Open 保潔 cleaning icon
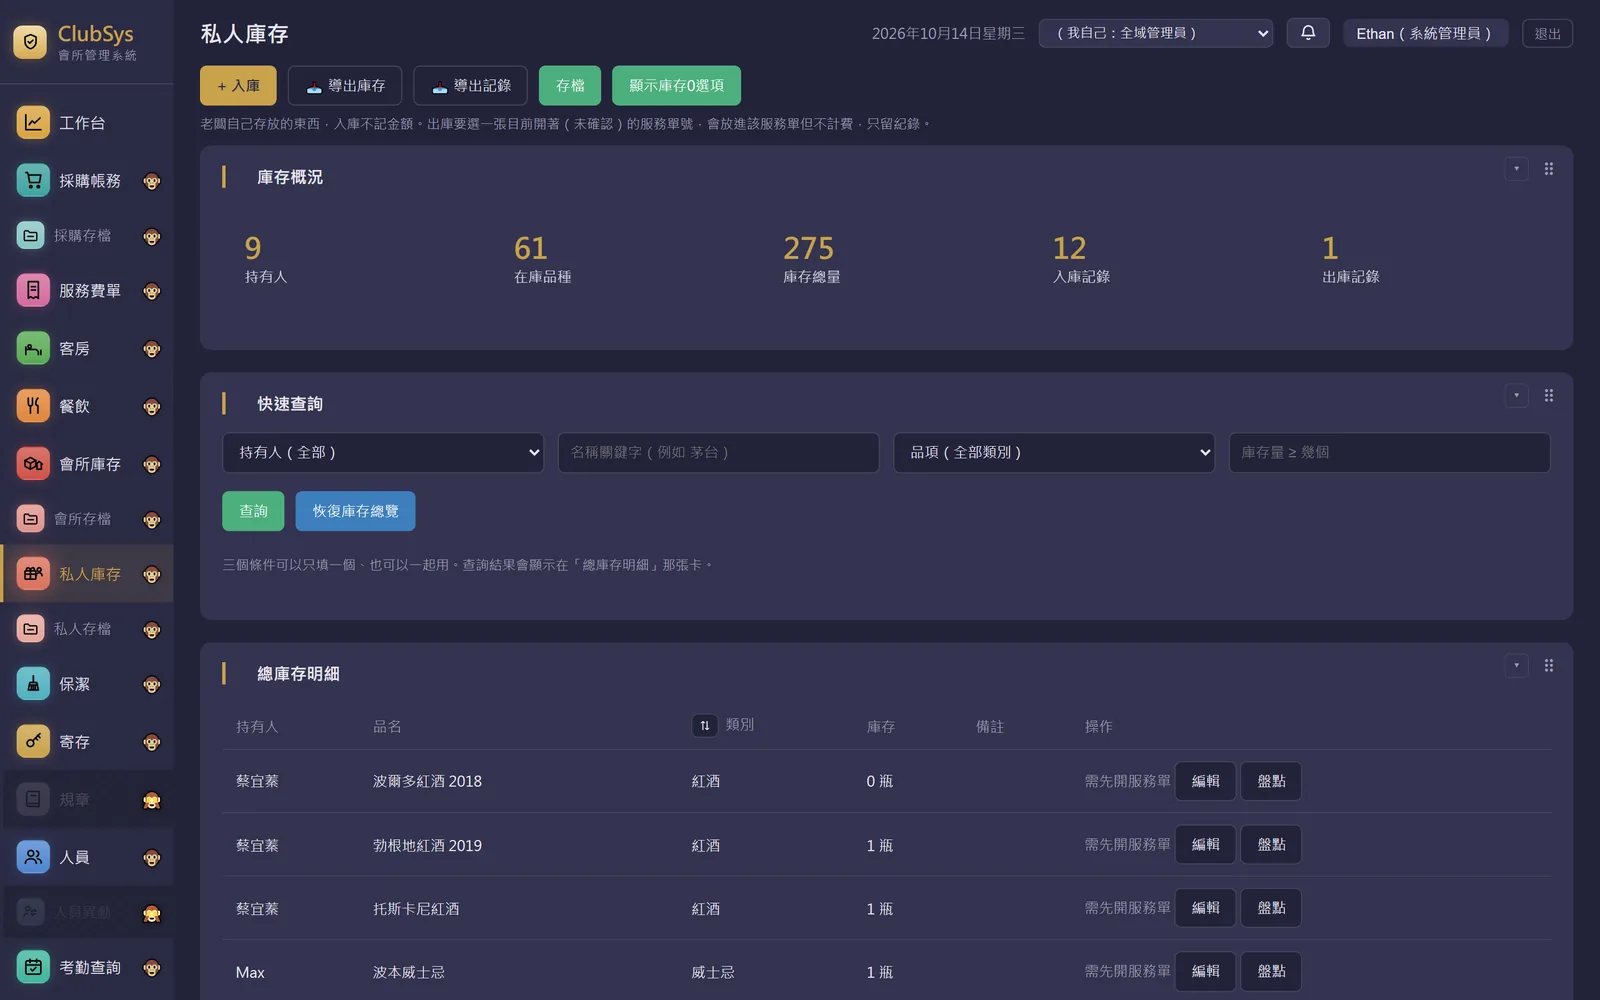This screenshot has height=1000, width=1600. tap(33, 684)
